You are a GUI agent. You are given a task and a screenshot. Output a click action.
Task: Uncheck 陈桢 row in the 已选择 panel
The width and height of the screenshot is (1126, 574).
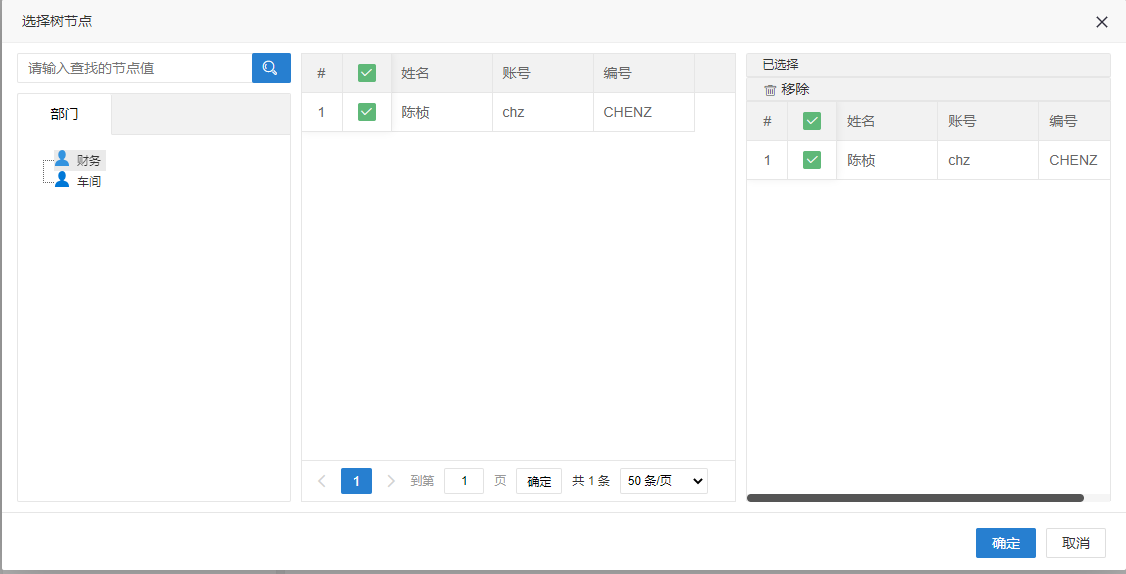(812, 160)
